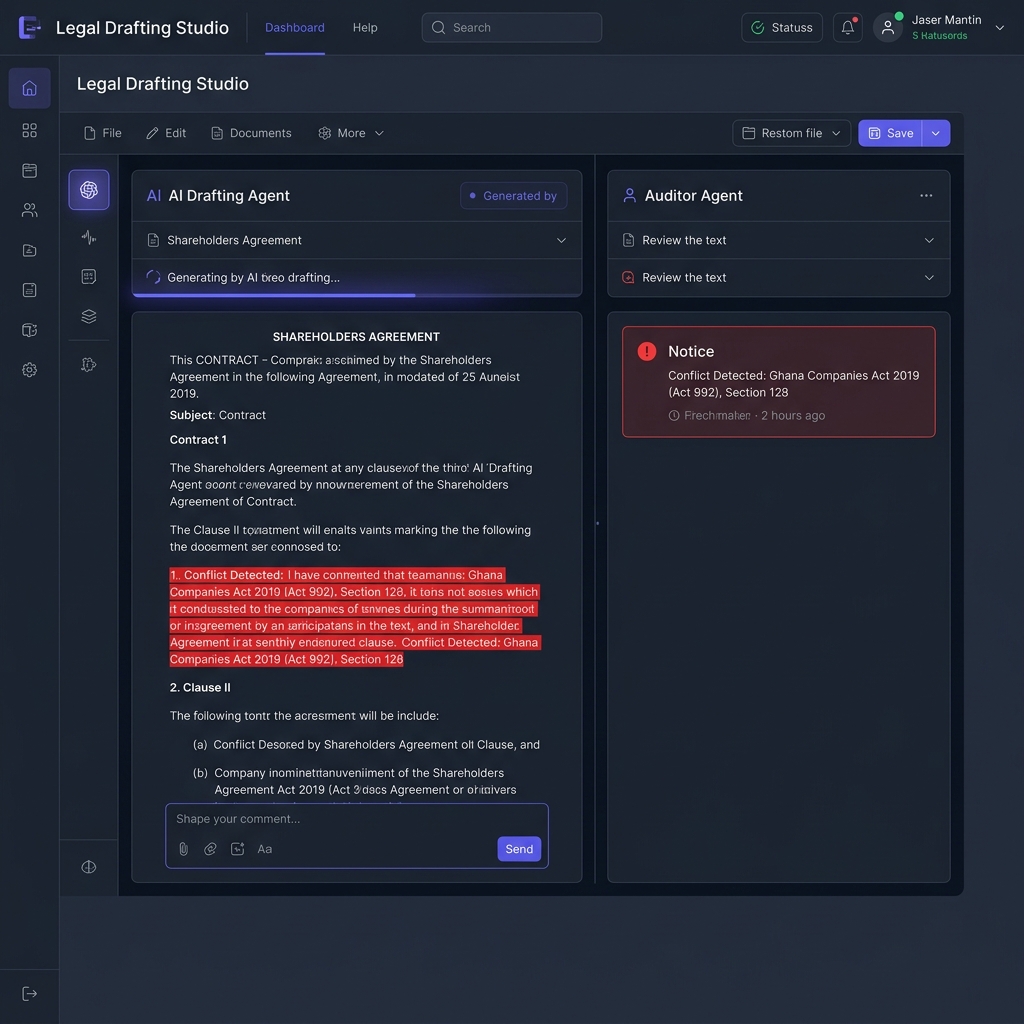Viewport: 1024px width, 1024px height.
Task: Toggle the Aa text formatting option
Action: tap(265, 849)
